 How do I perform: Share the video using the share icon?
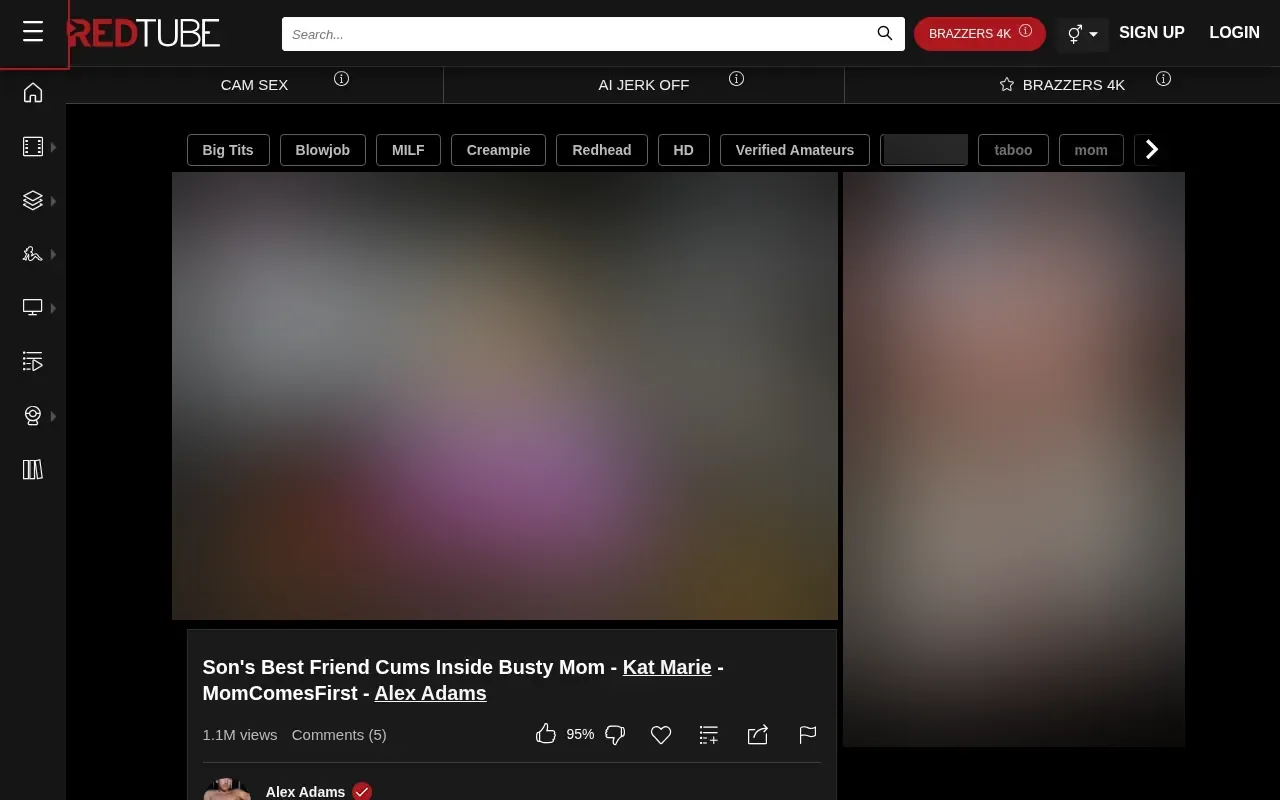(758, 735)
